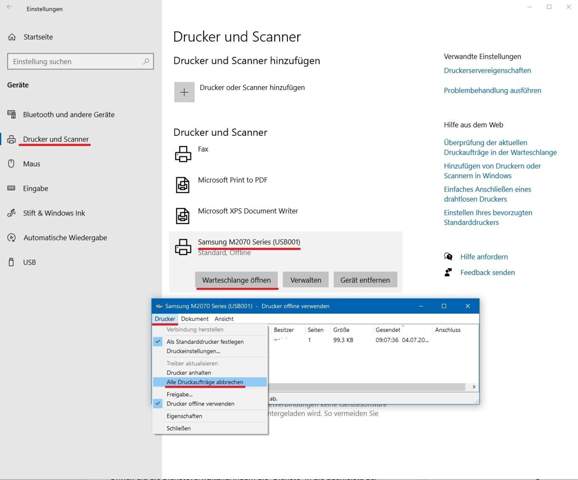Go to Startseite
This screenshot has width=578, height=480.
[38, 37]
